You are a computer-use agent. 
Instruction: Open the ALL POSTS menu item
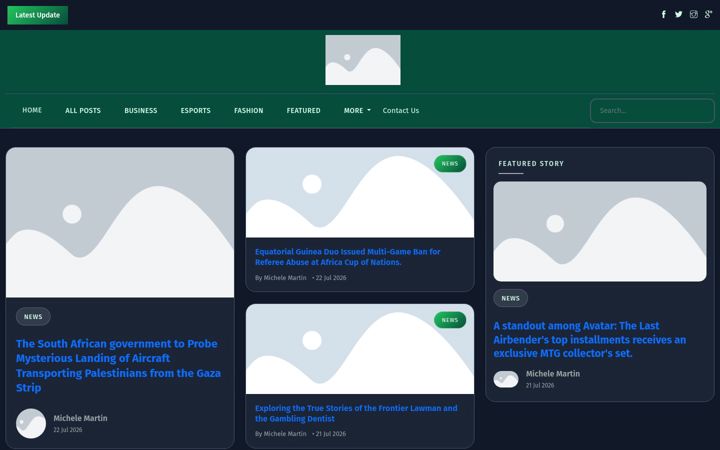point(83,111)
